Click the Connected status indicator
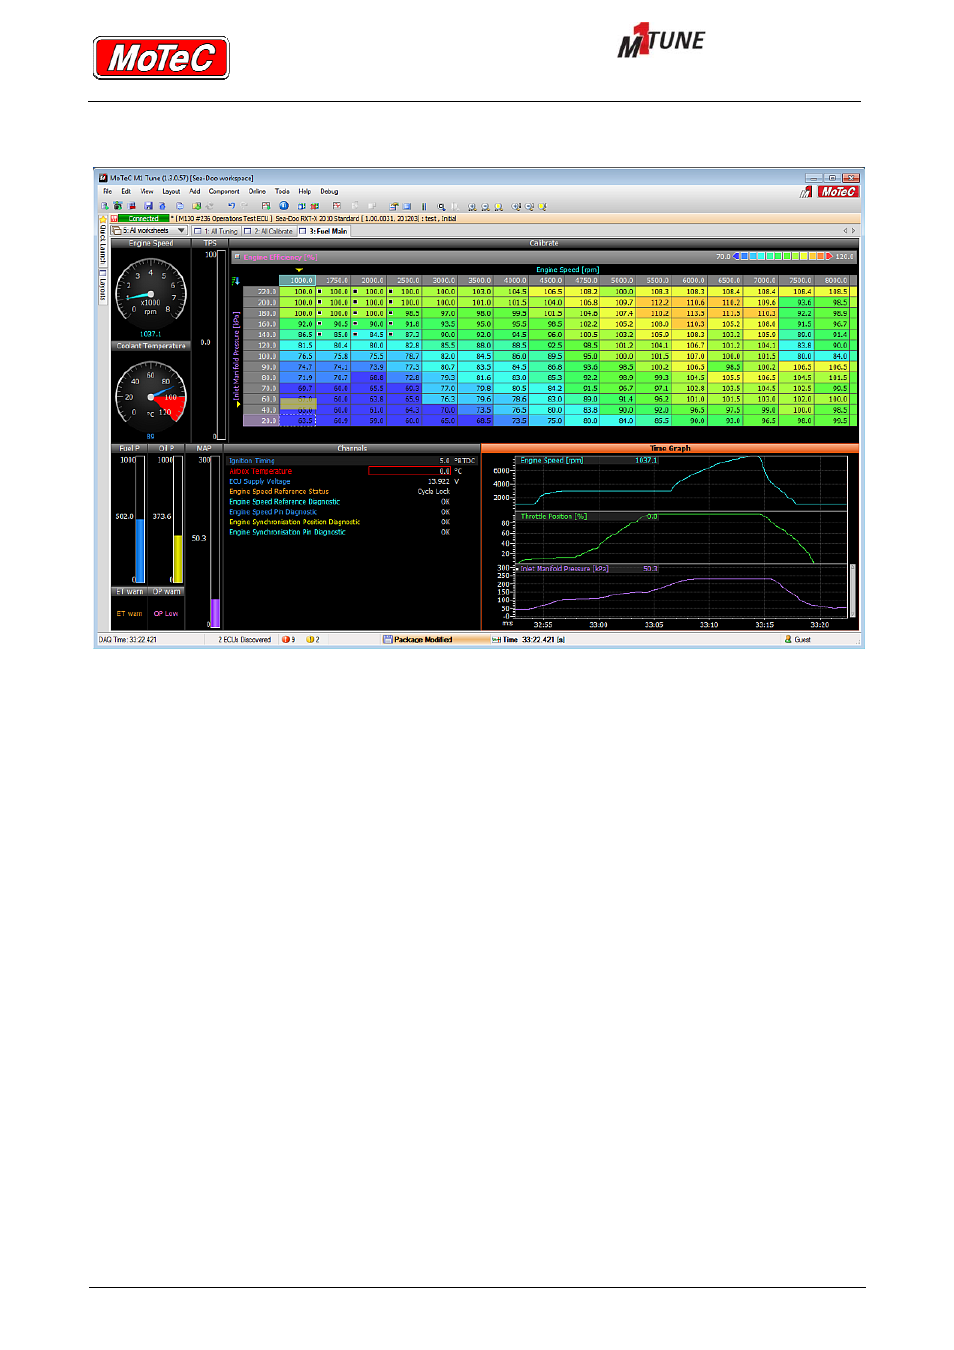 tap(143, 218)
